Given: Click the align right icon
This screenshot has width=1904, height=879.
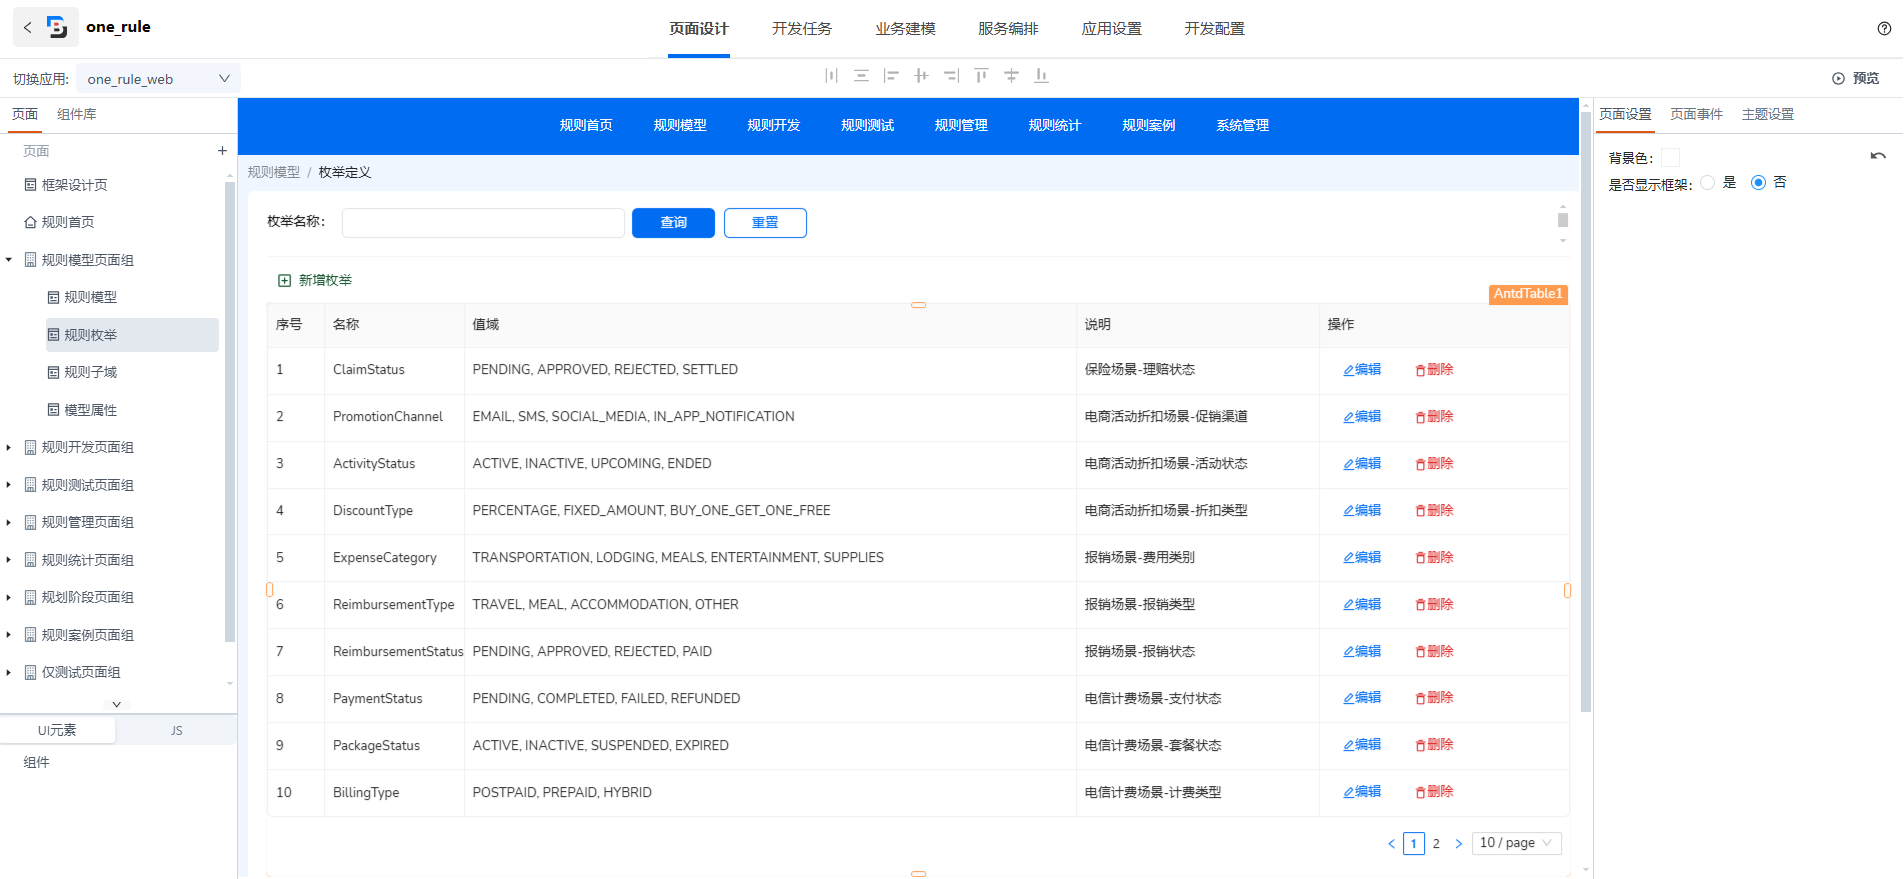Looking at the screenshot, I should coord(951,76).
